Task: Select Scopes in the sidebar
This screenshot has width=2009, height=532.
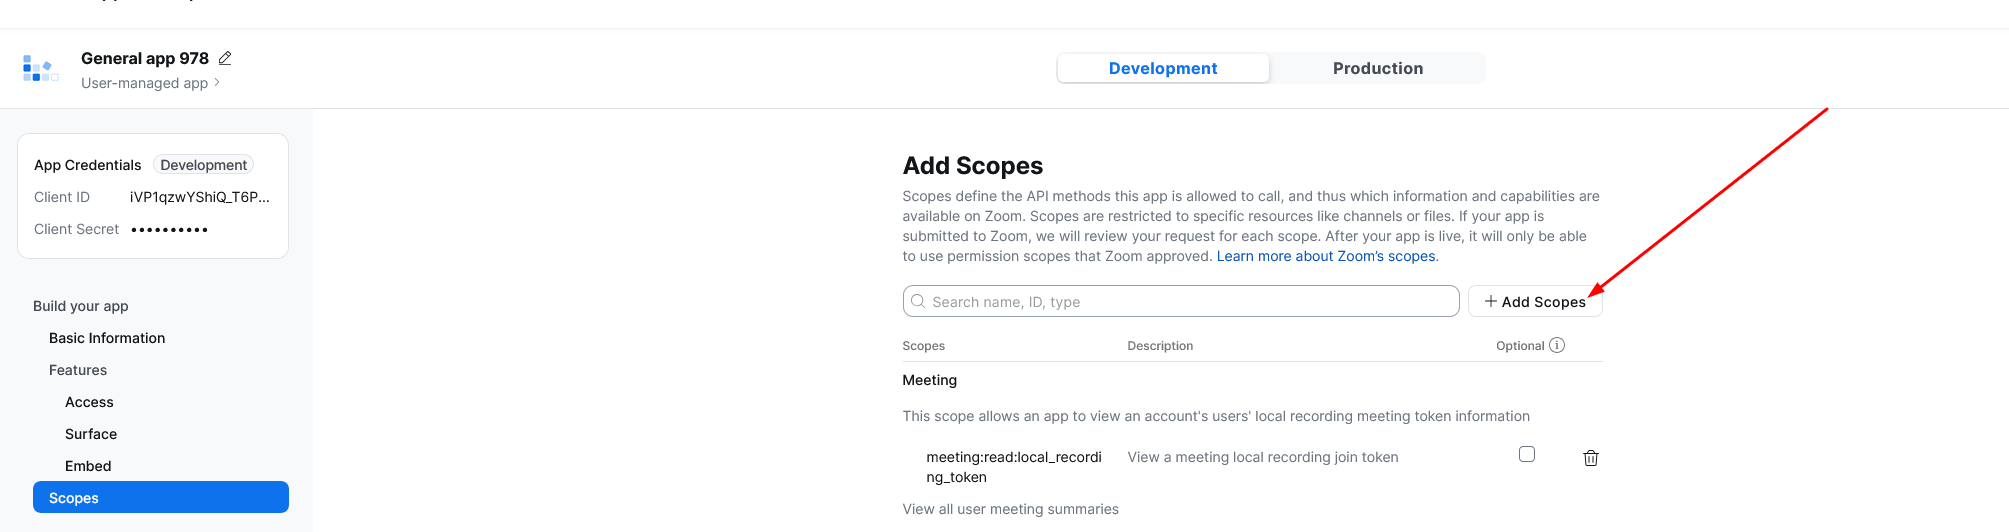Action: coord(161,497)
